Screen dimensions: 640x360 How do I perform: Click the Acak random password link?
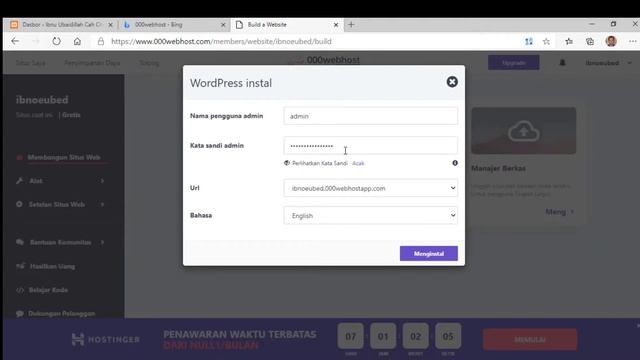pyautogui.click(x=358, y=163)
